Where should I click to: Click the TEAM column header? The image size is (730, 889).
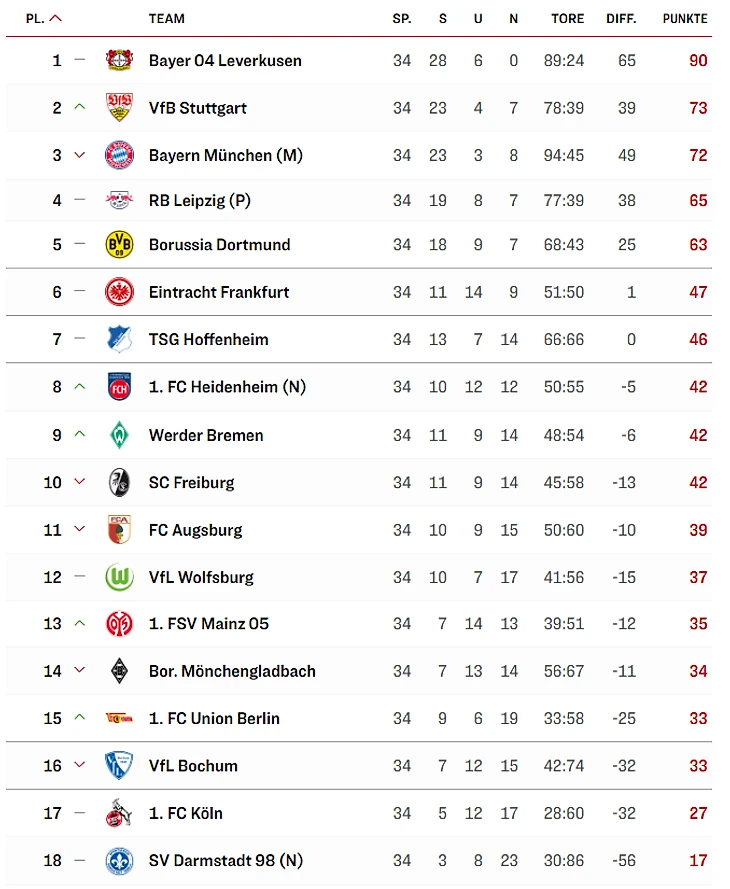pyautogui.click(x=166, y=18)
